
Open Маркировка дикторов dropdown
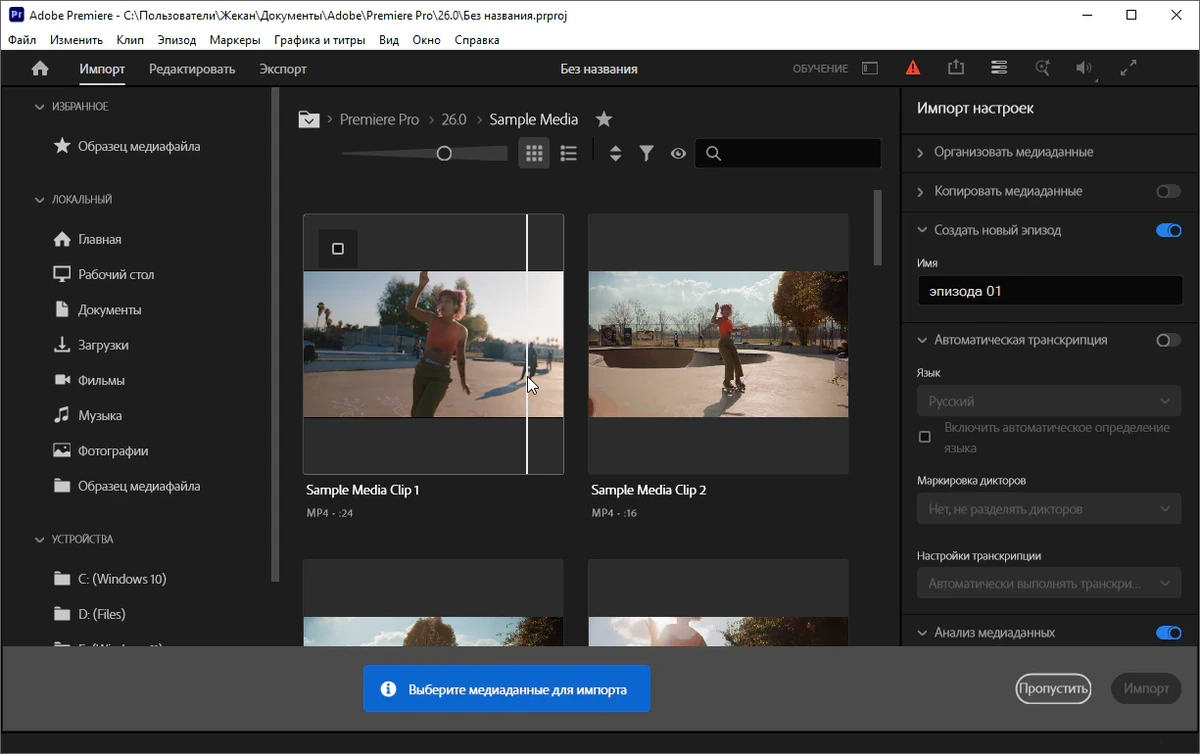pyautogui.click(x=1049, y=509)
